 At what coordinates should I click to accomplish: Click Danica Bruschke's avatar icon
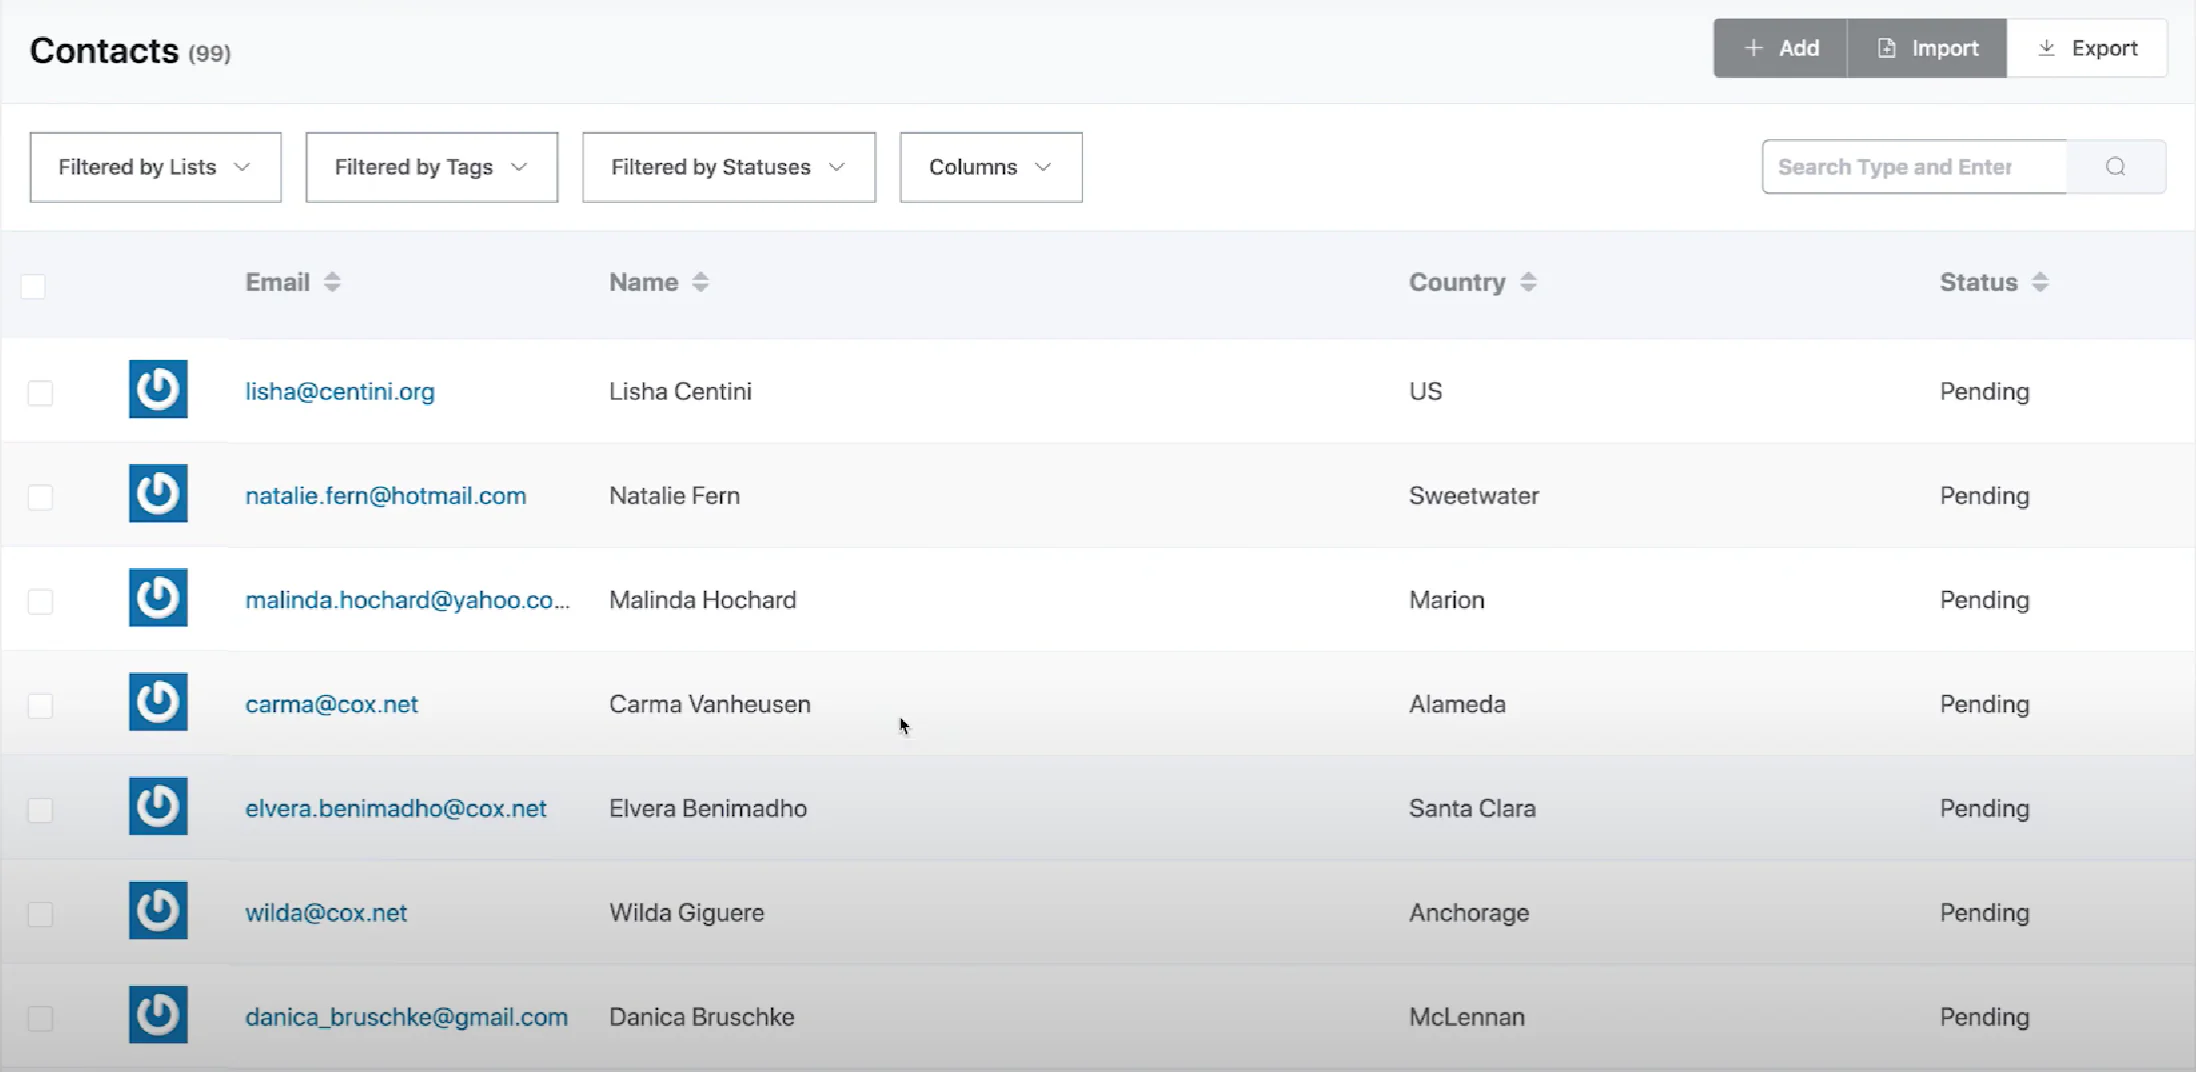158,1014
